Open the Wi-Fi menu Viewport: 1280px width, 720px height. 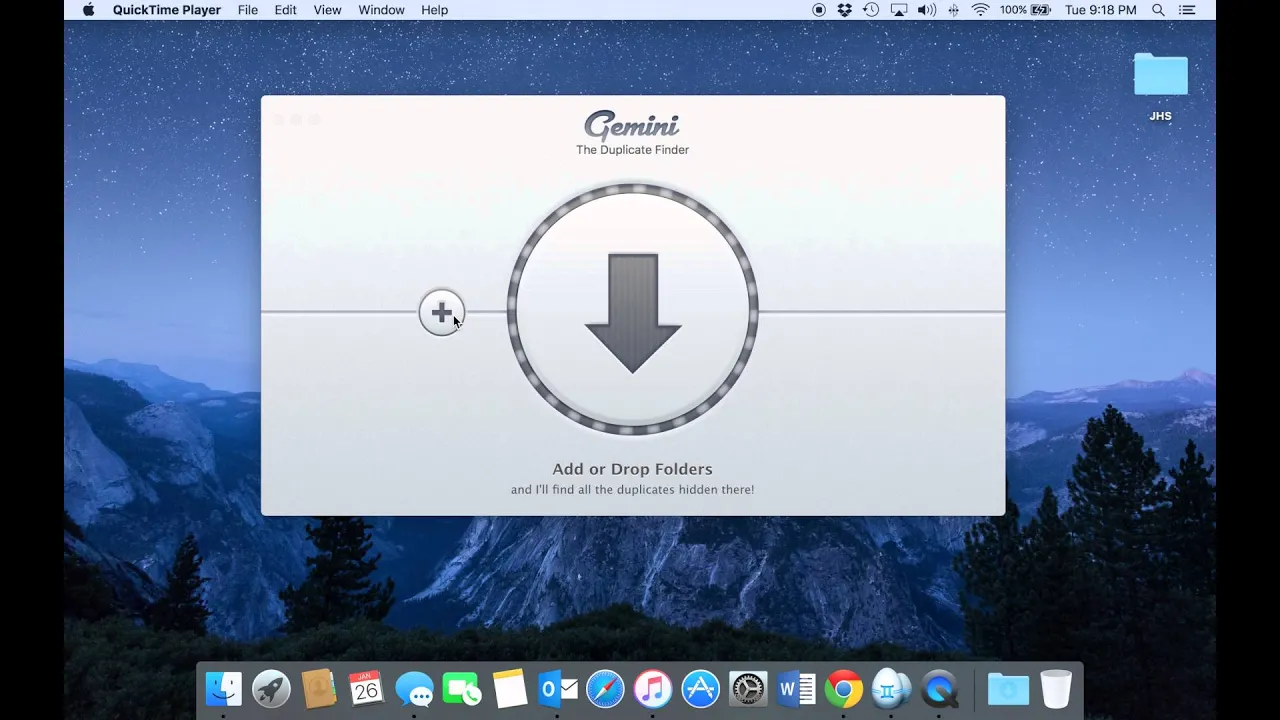pyautogui.click(x=980, y=10)
